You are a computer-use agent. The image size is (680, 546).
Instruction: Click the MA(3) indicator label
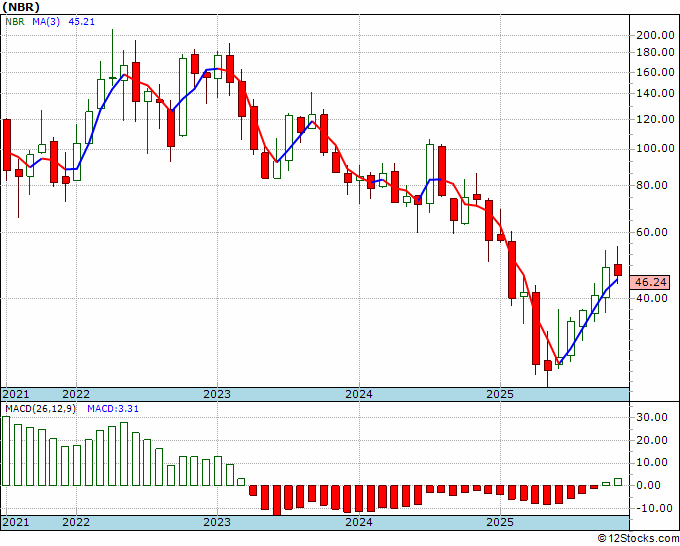(x=46, y=21)
